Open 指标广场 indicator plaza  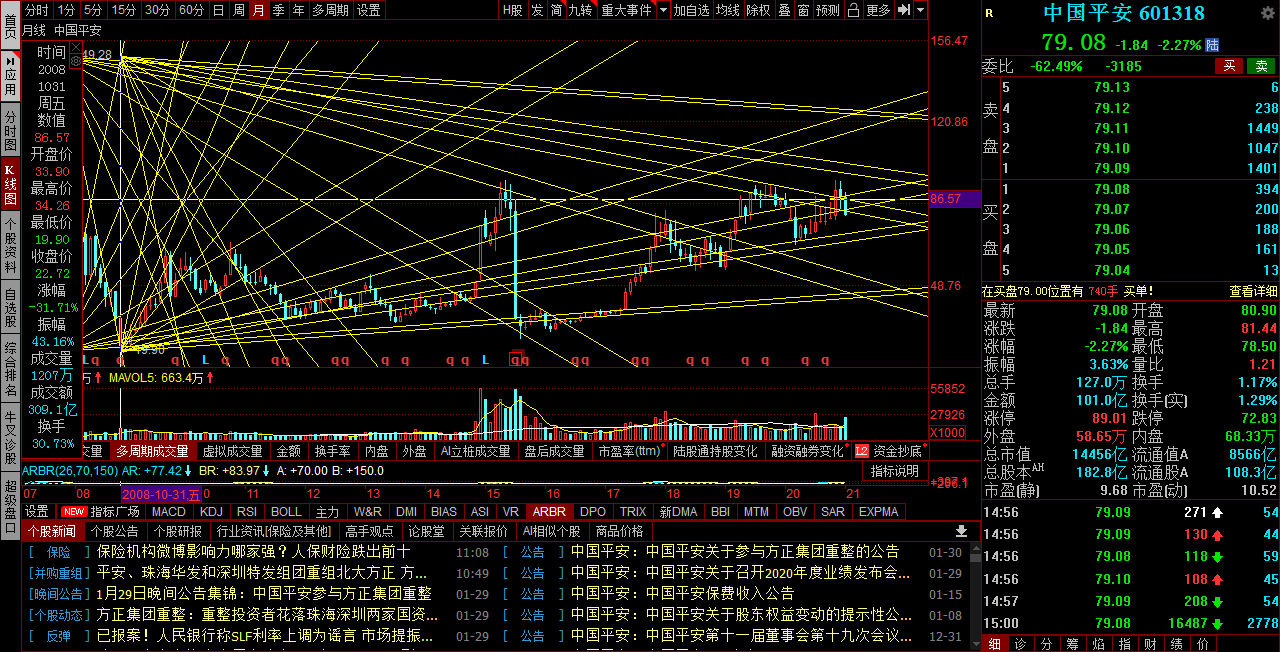115,511
